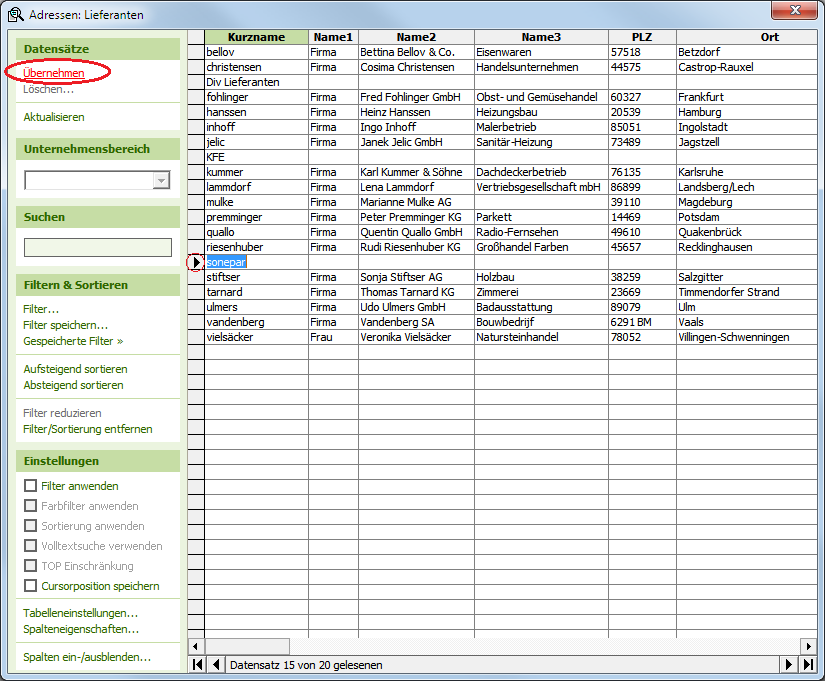This screenshot has height=681, width=825.
Task: Click Aktualisieren to refresh records
Action: click(x=54, y=117)
